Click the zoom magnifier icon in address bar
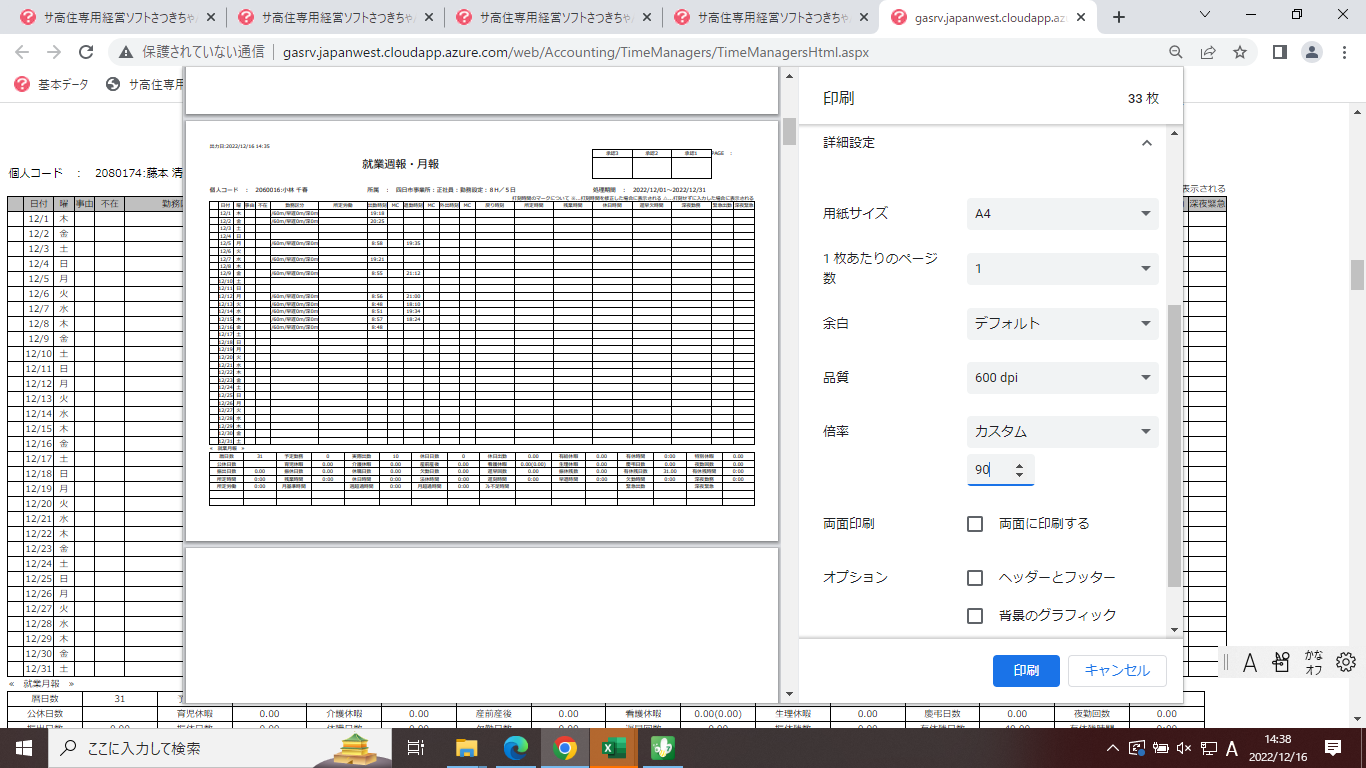 pyautogui.click(x=1176, y=52)
